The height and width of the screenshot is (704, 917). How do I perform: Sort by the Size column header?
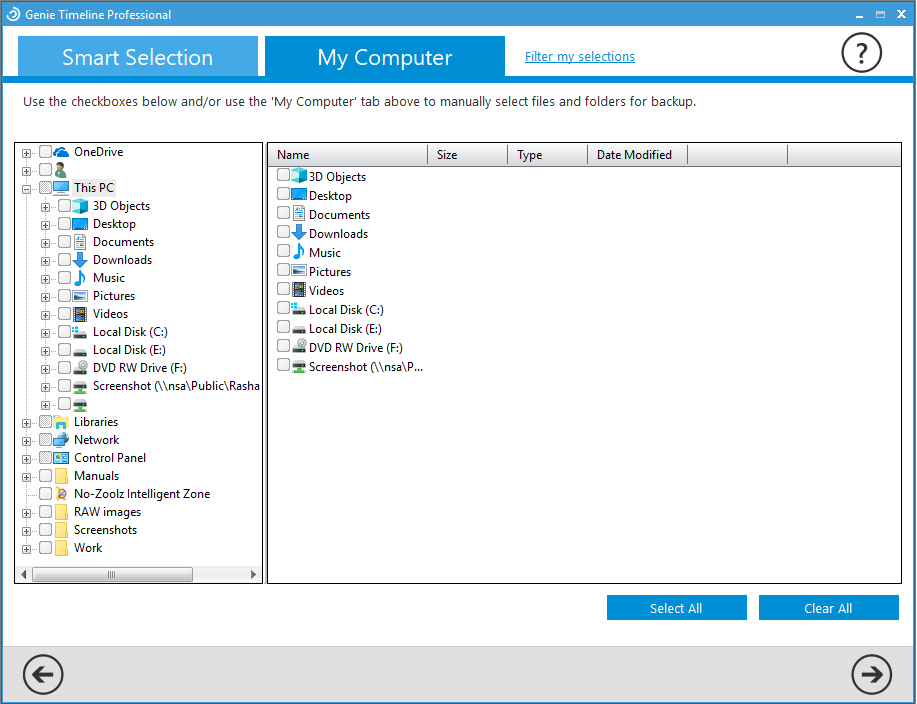pyautogui.click(x=468, y=155)
